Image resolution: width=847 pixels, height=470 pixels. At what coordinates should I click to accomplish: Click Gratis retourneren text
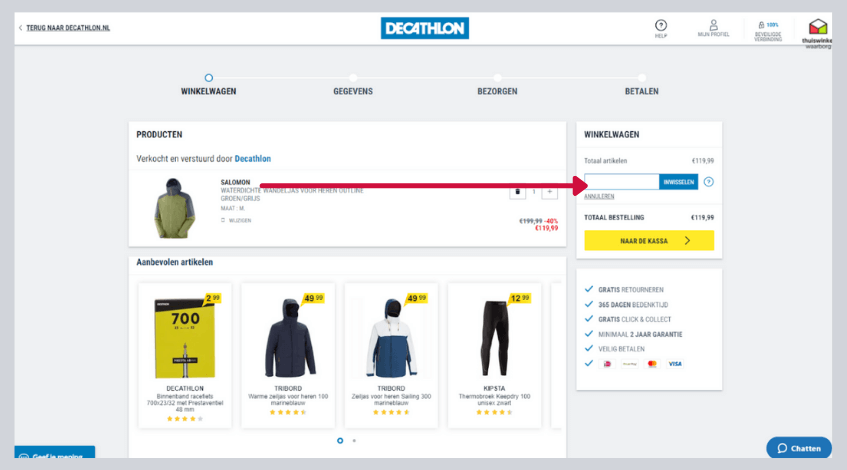(631, 290)
